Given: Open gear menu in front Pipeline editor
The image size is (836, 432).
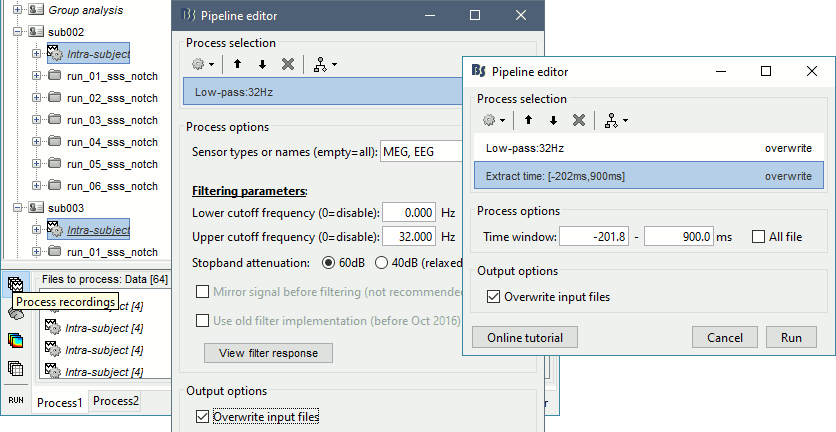Looking at the screenshot, I should point(494,121).
